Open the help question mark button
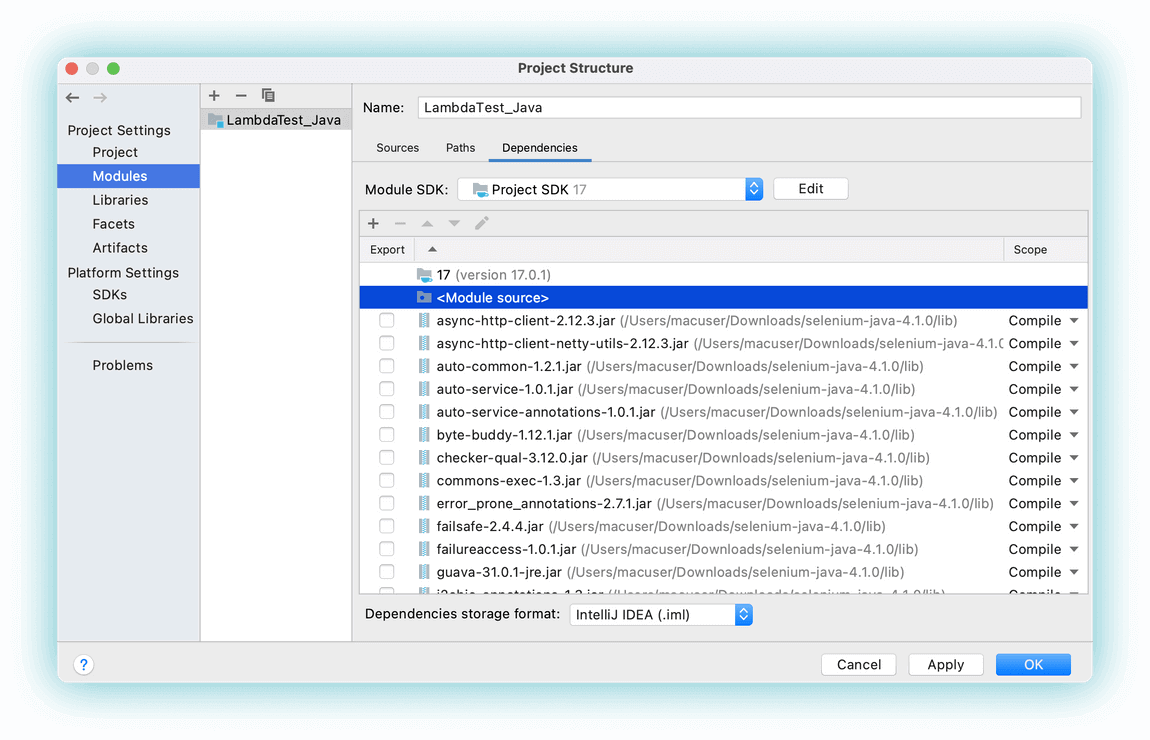The width and height of the screenshot is (1150, 740). pyautogui.click(x=84, y=664)
